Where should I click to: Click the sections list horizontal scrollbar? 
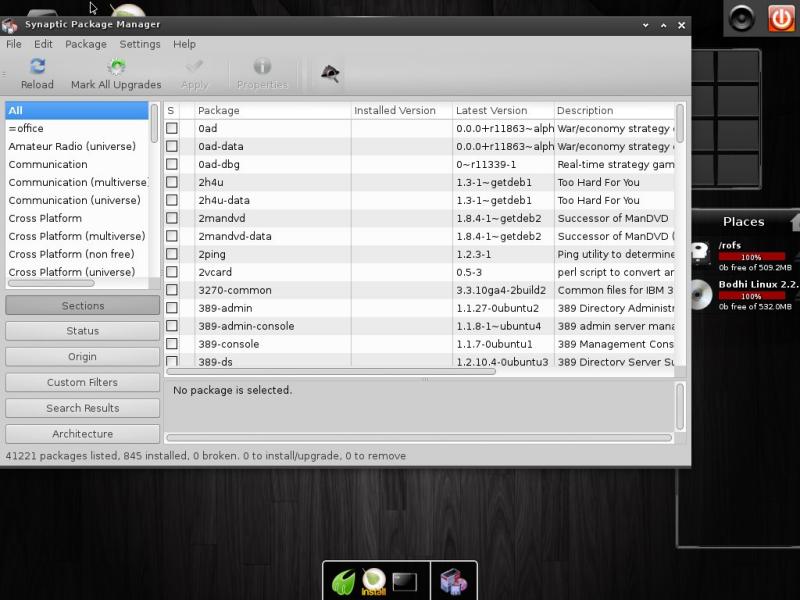[x=51, y=283]
